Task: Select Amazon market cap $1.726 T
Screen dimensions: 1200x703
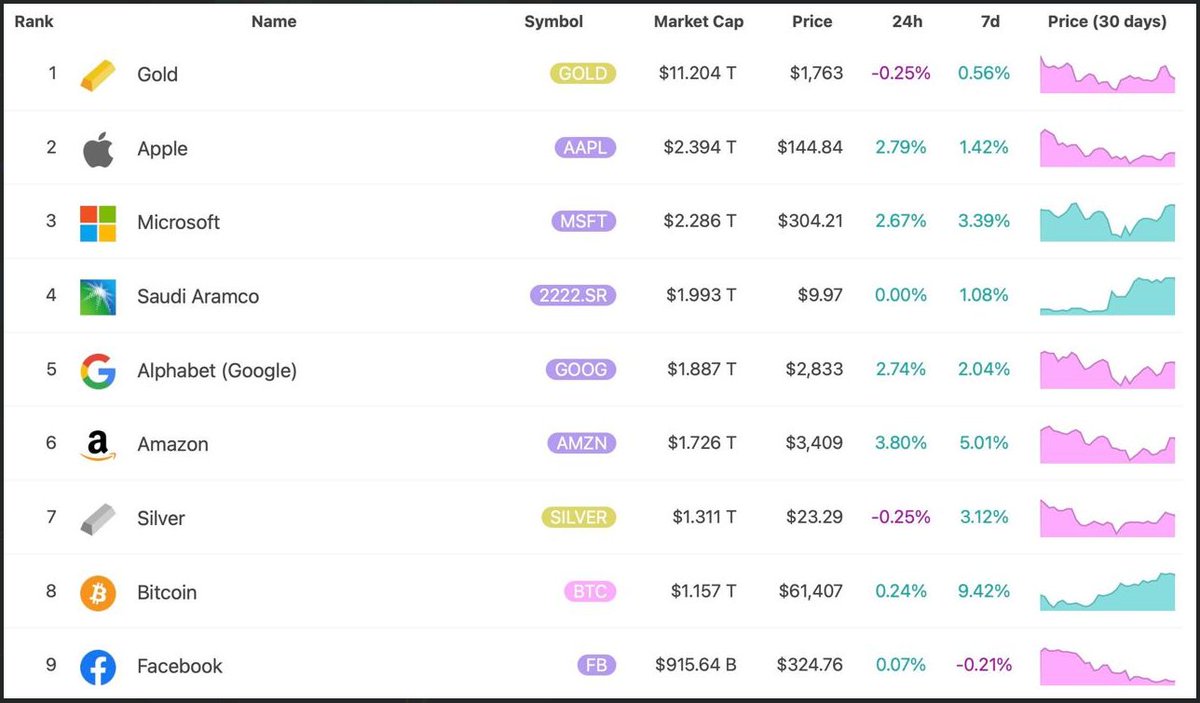Action: coord(701,443)
